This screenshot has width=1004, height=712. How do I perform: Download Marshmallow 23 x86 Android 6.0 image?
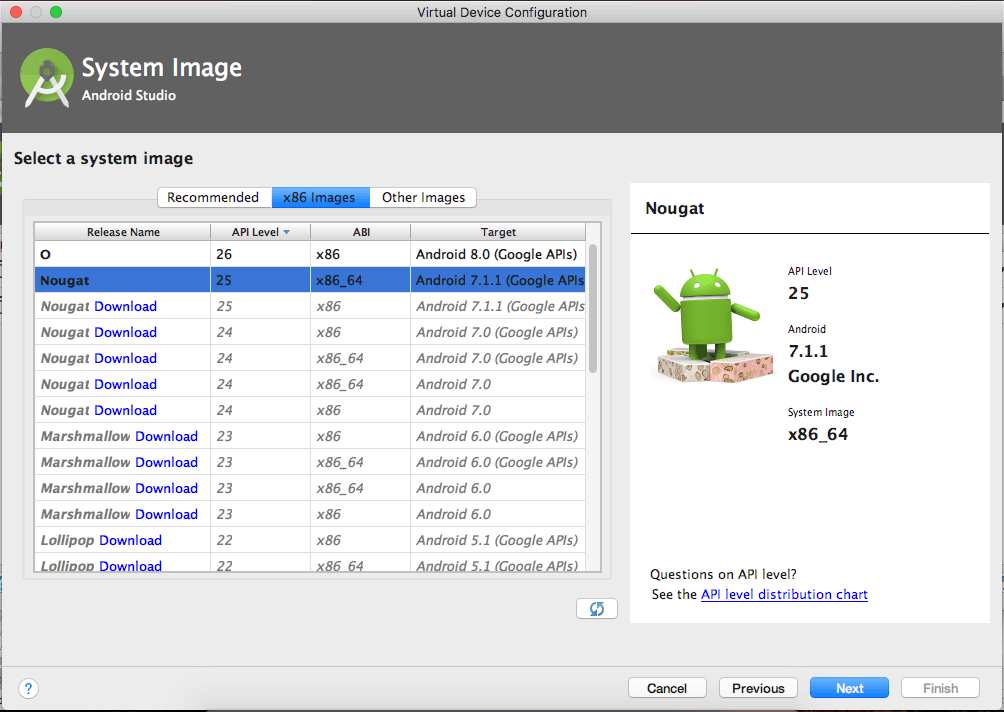[166, 514]
